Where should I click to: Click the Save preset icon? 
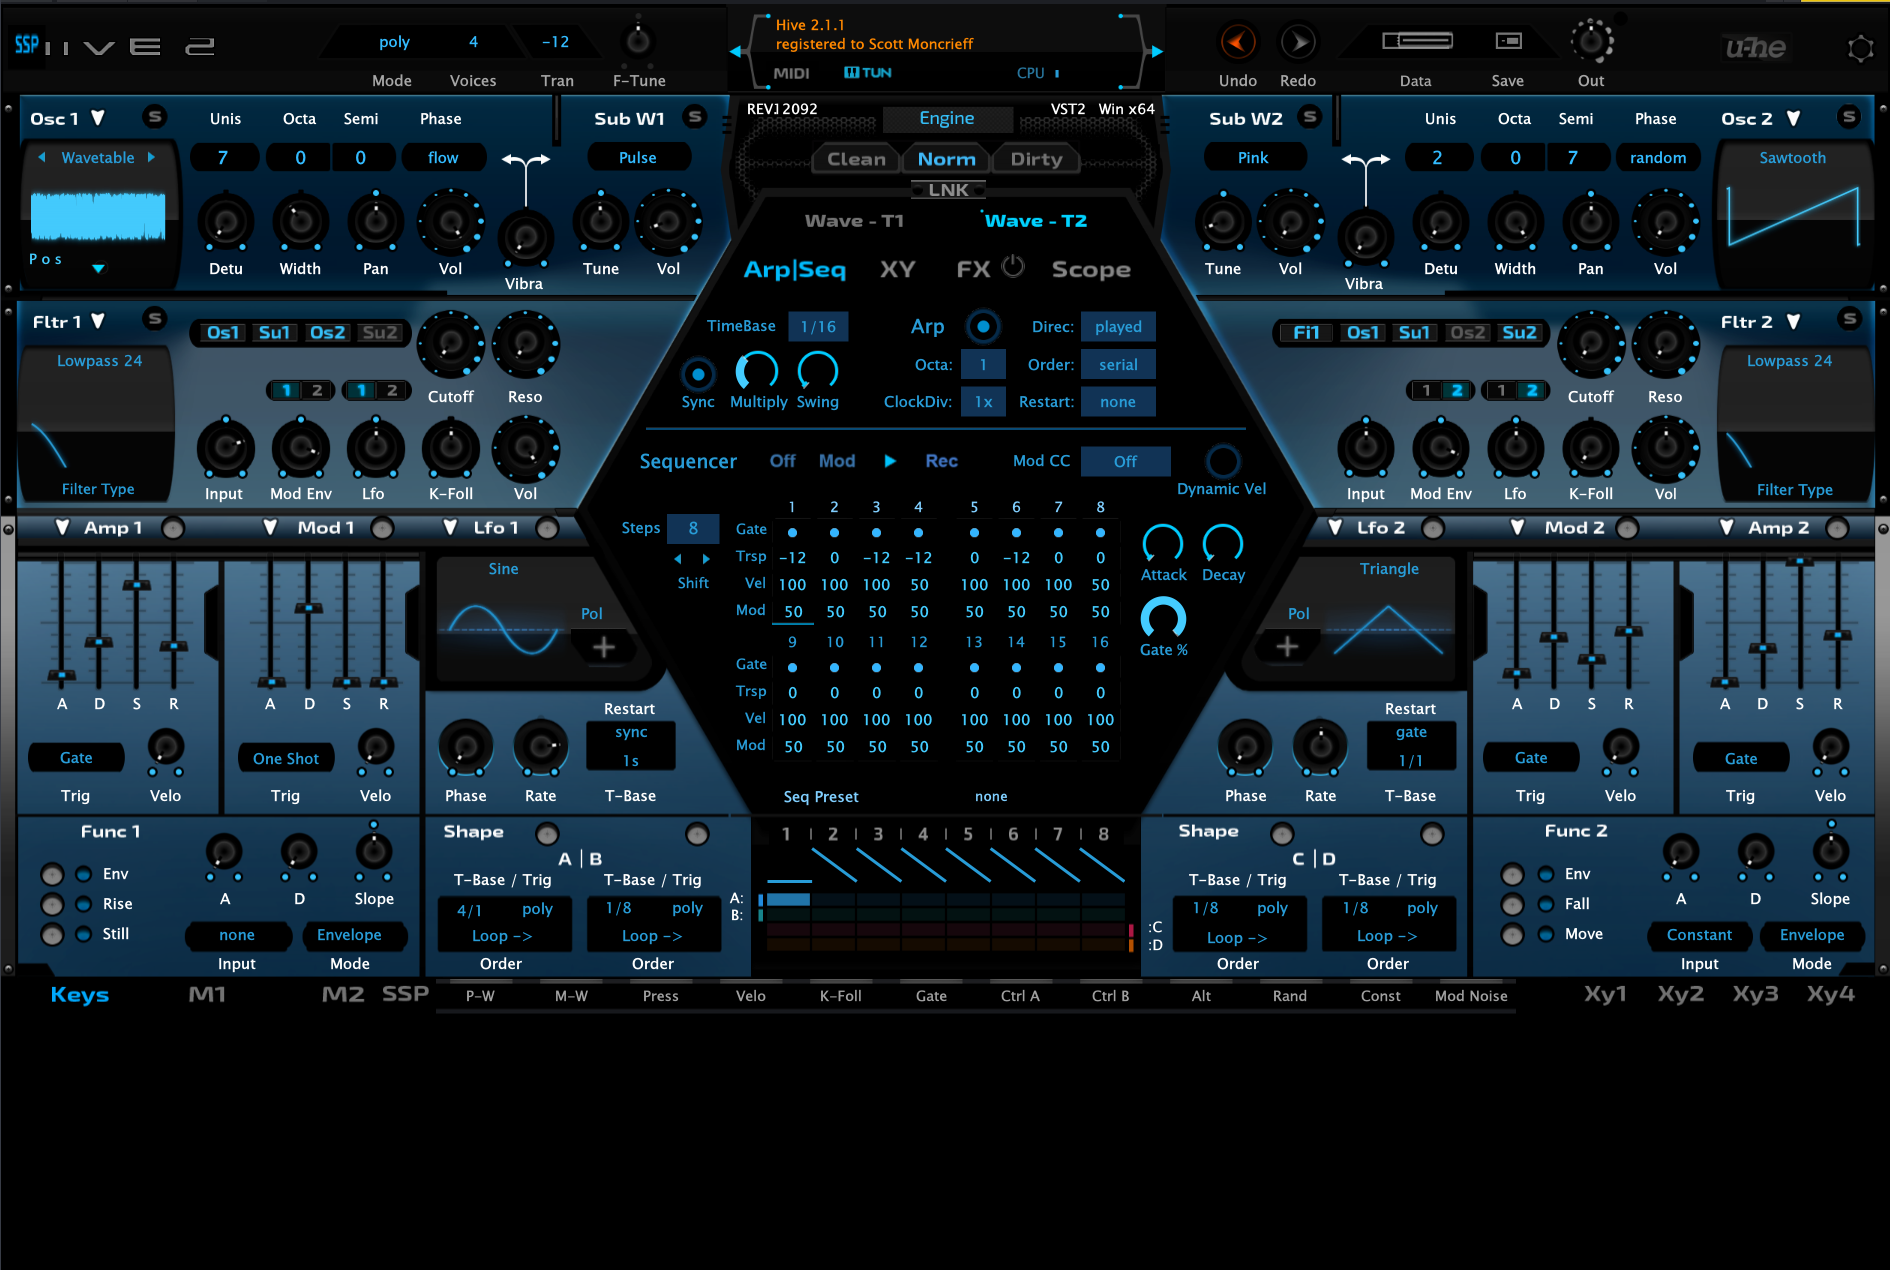pos(1508,41)
